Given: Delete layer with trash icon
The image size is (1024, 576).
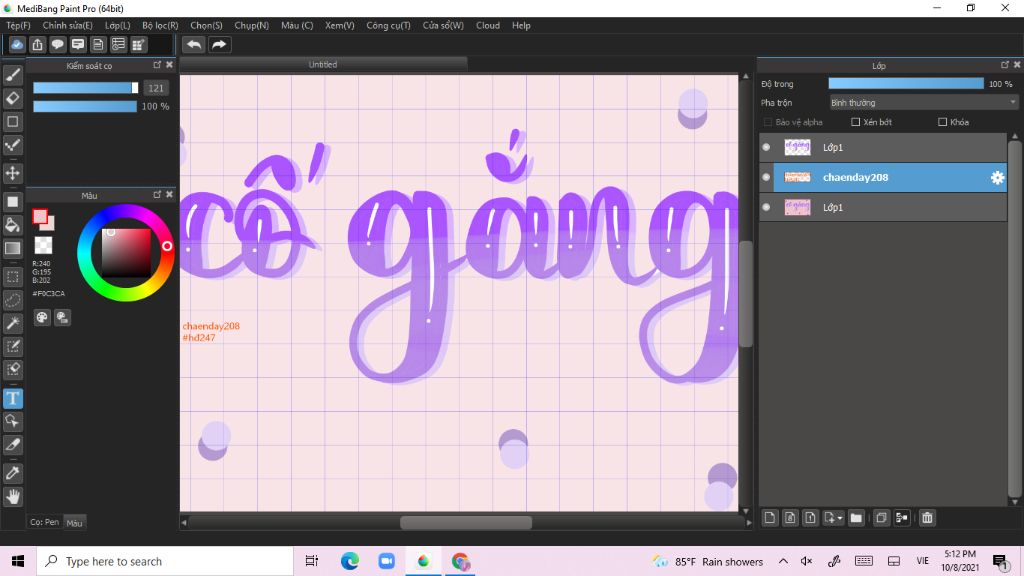Looking at the screenshot, I should coord(927,518).
